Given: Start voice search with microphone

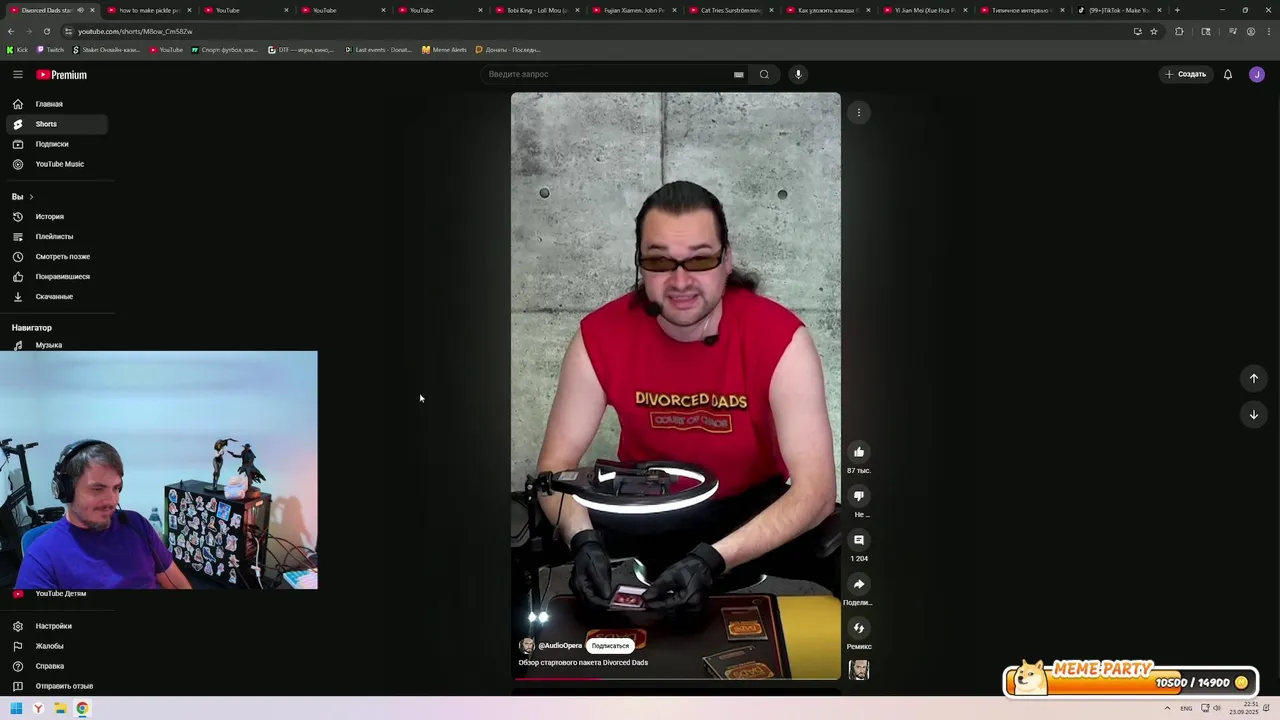Looking at the screenshot, I should (798, 74).
